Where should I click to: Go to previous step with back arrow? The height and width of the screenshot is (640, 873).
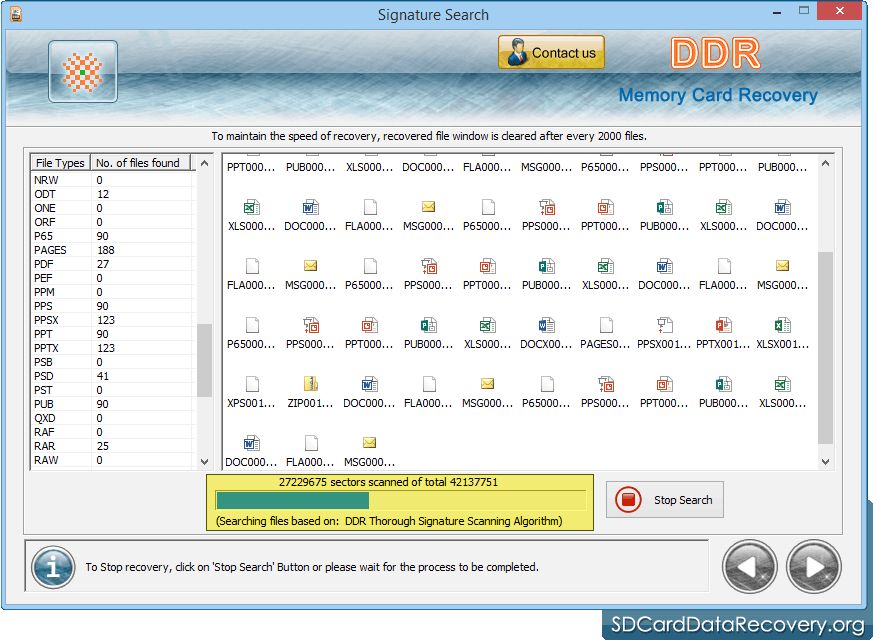(x=749, y=568)
